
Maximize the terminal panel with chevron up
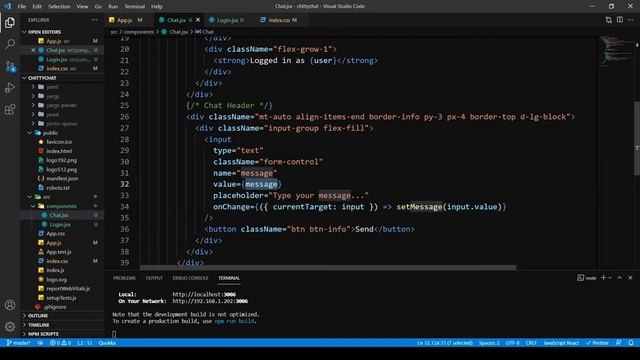click(x=619, y=278)
